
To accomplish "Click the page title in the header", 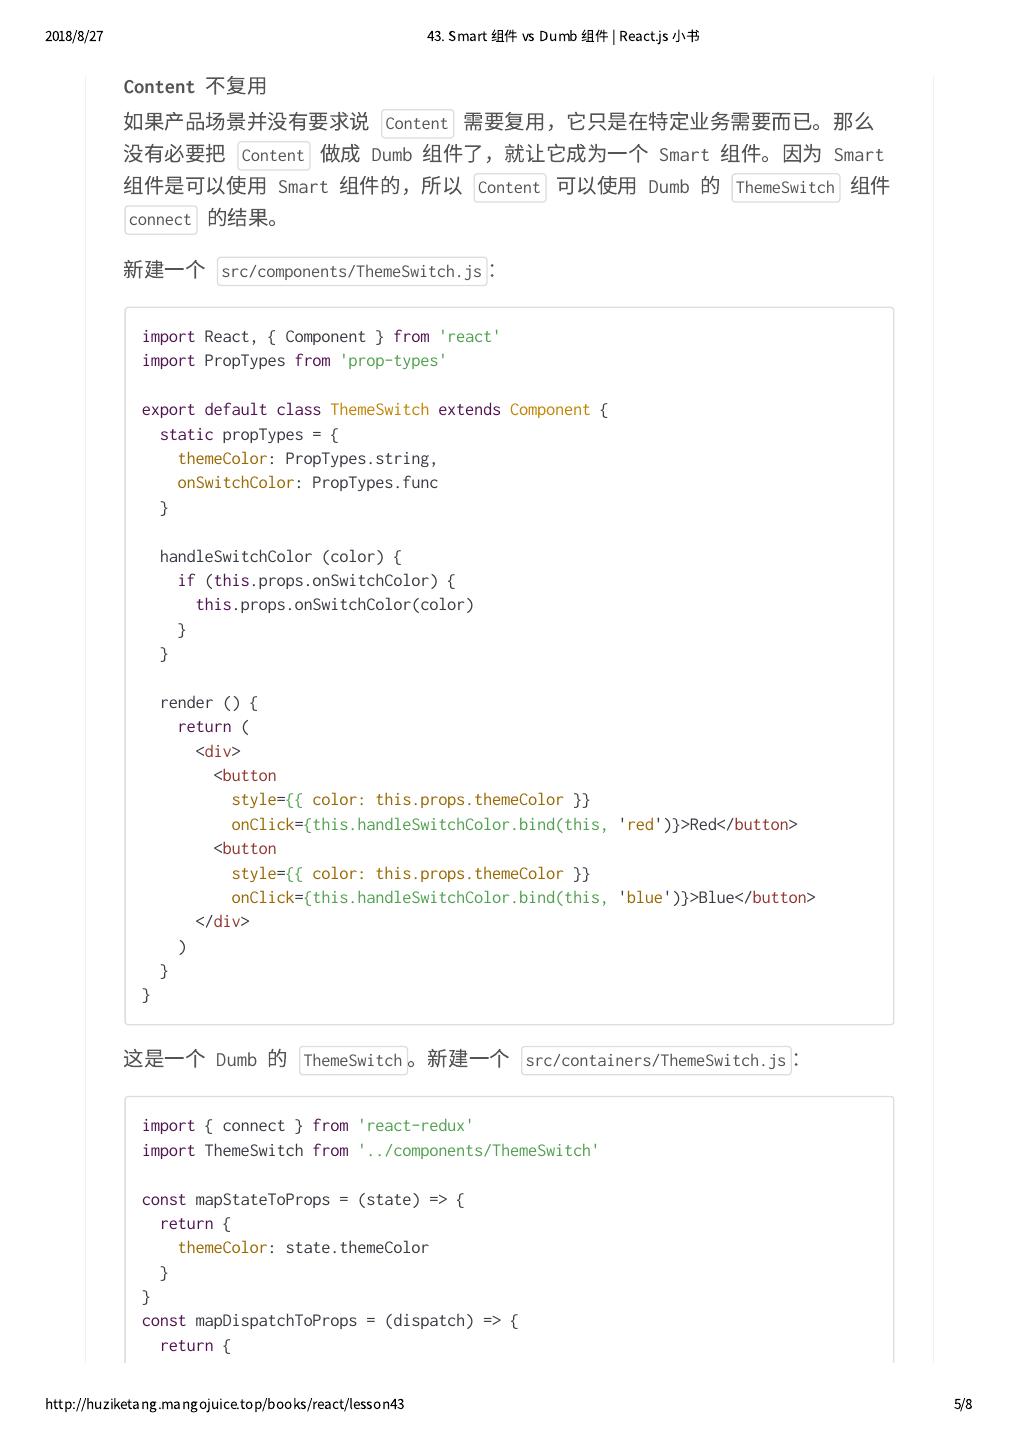I will pos(563,37).
